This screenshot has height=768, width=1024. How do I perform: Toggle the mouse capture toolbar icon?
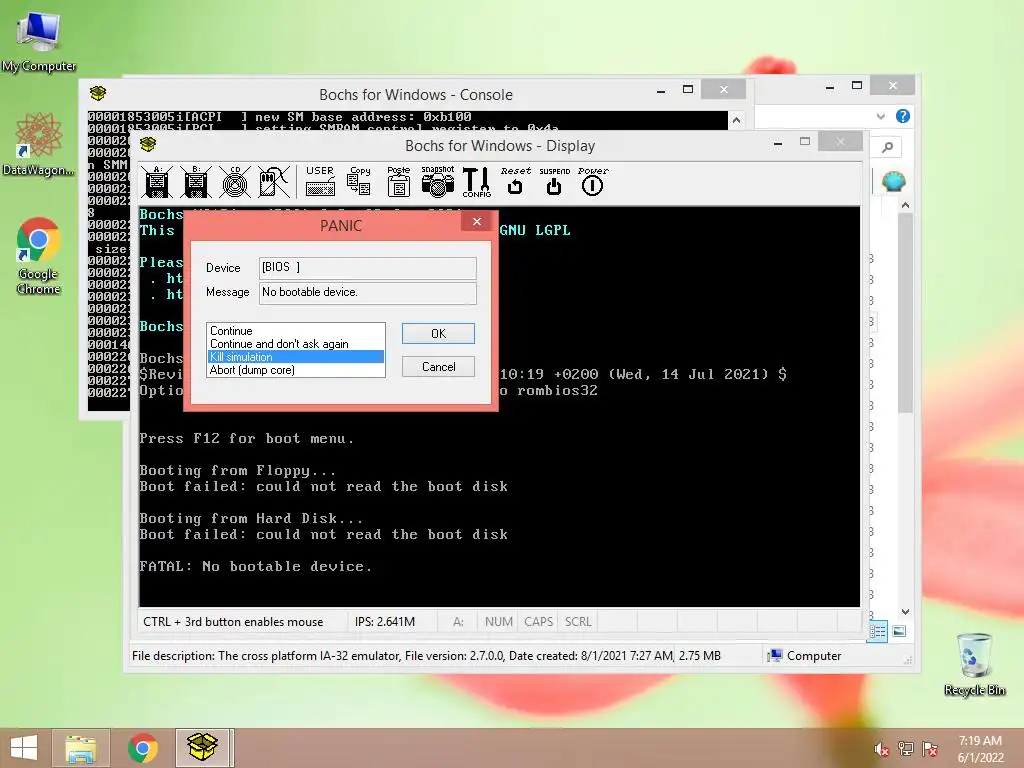274,182
